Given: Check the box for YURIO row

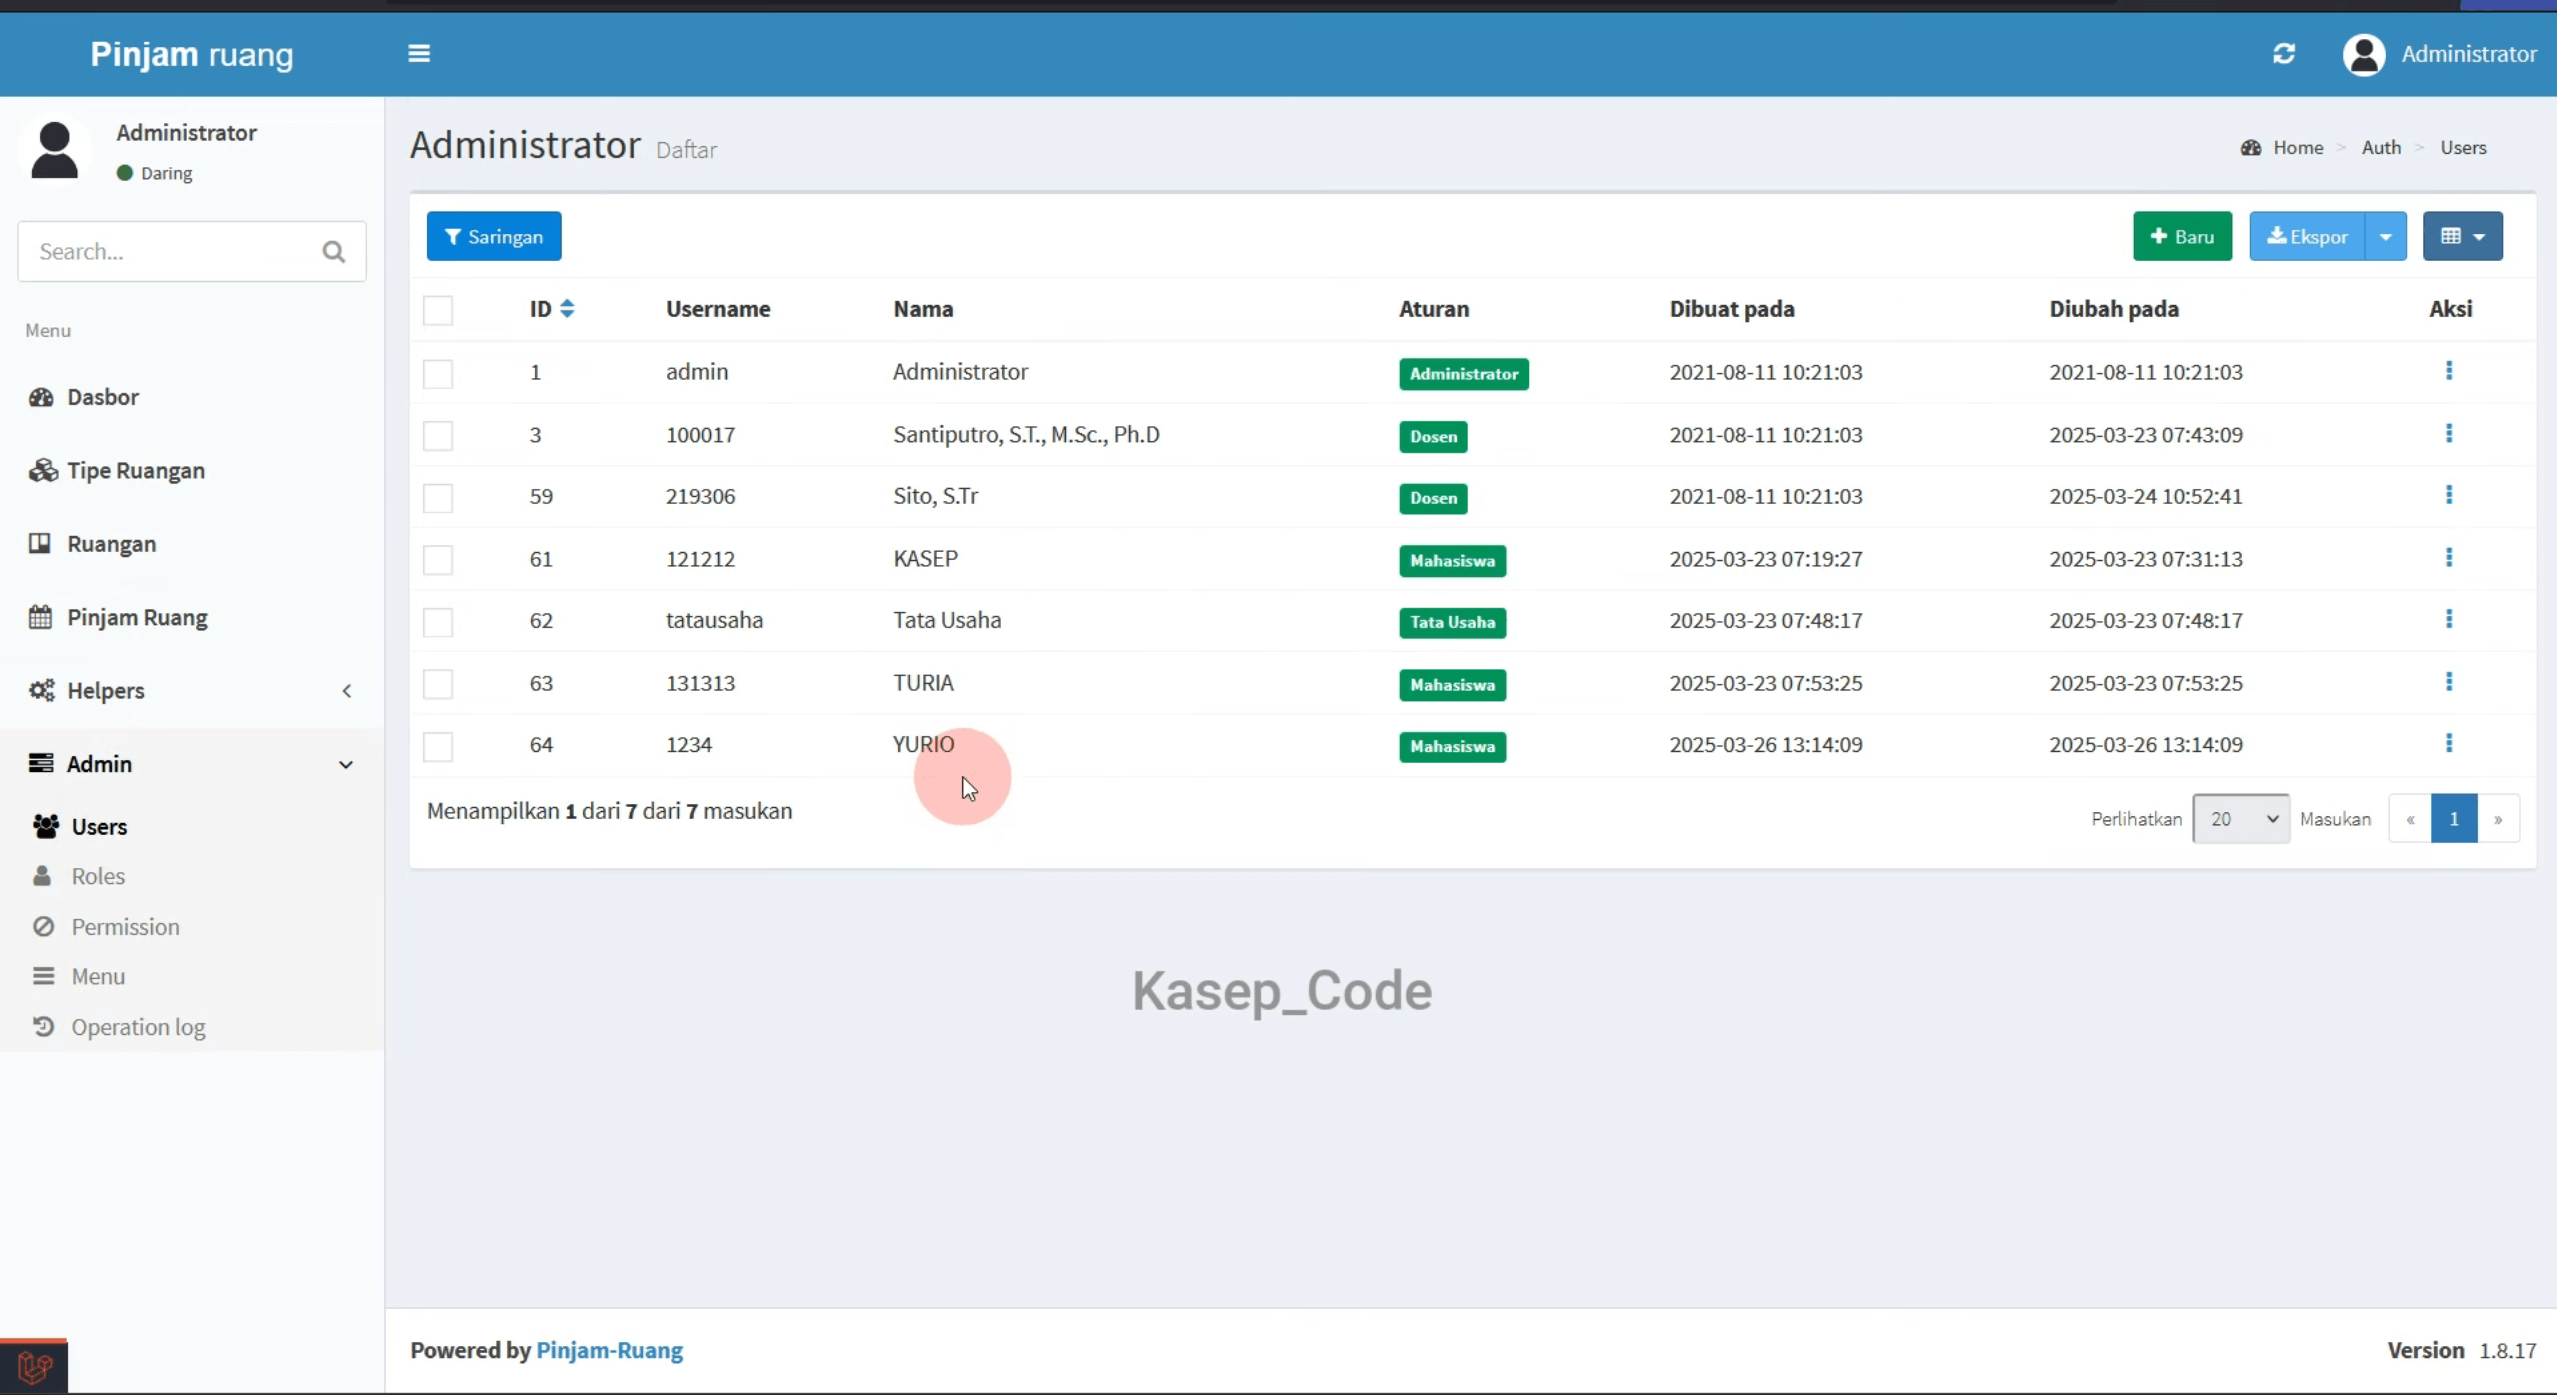Looking at the screenshot, I should 438,746.
